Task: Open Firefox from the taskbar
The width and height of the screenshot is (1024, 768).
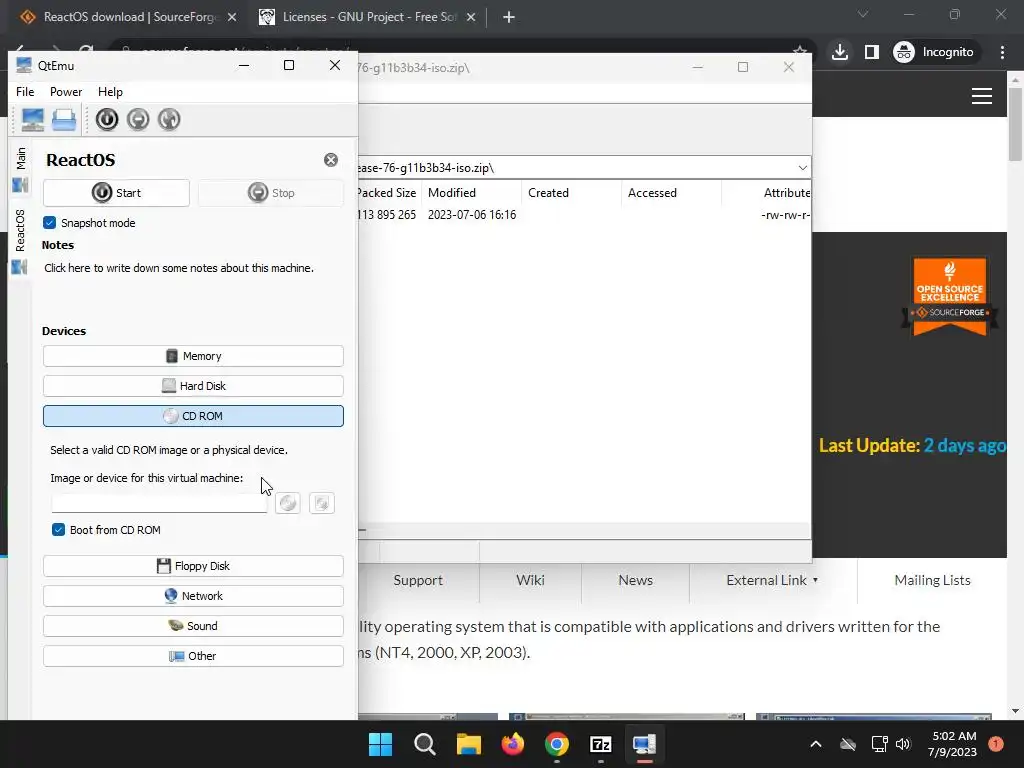Action: pyautogui.click(x=513, y=744)
